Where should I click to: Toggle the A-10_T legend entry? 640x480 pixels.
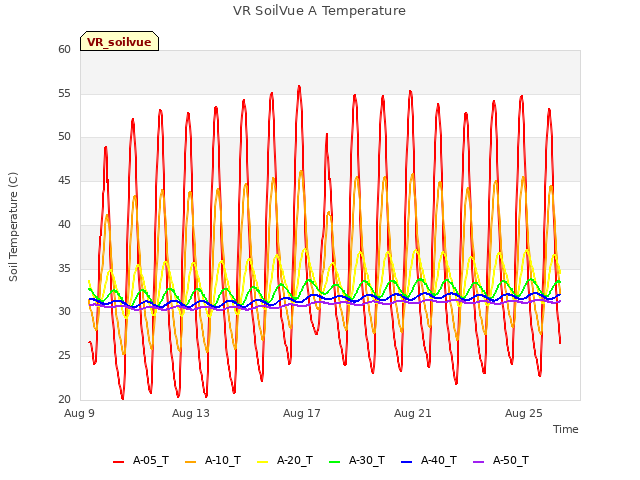click(x=213, y=460)
